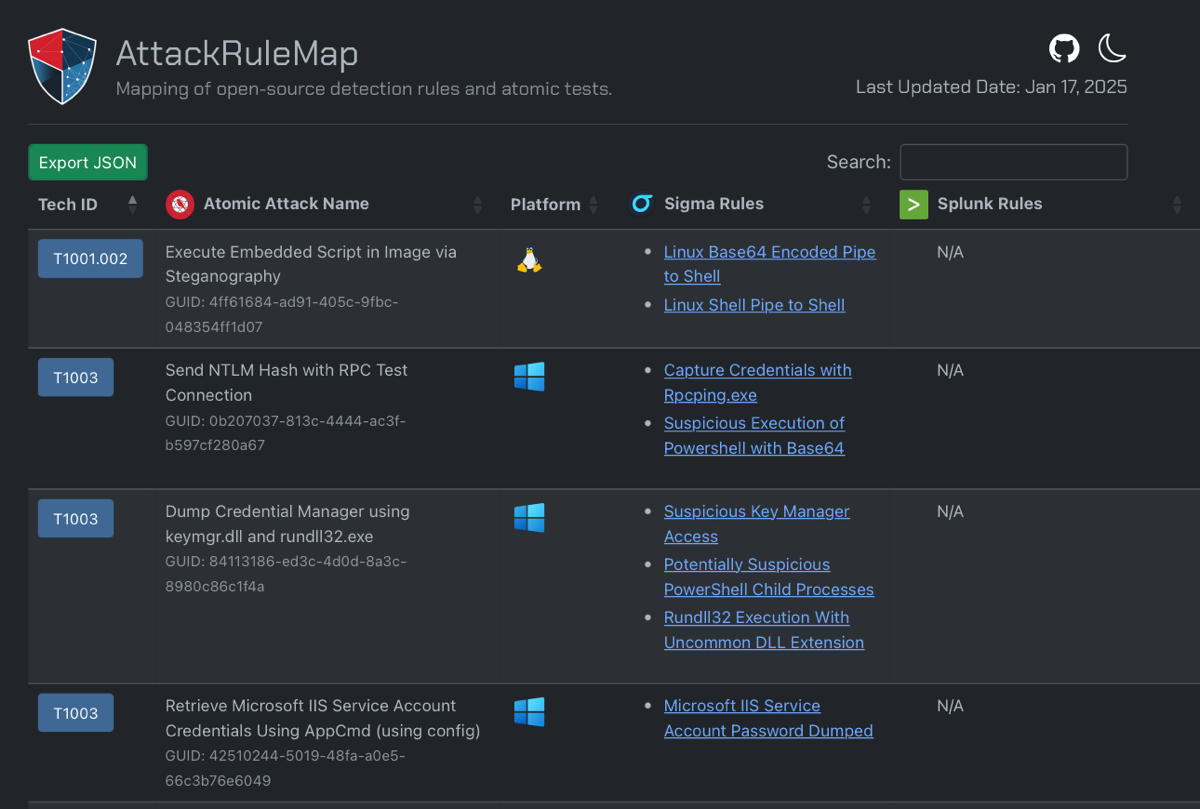This screenshot has width=1200, height=809.
Task: Sort by Tech ID column arrows
Action: click(132, 204)
